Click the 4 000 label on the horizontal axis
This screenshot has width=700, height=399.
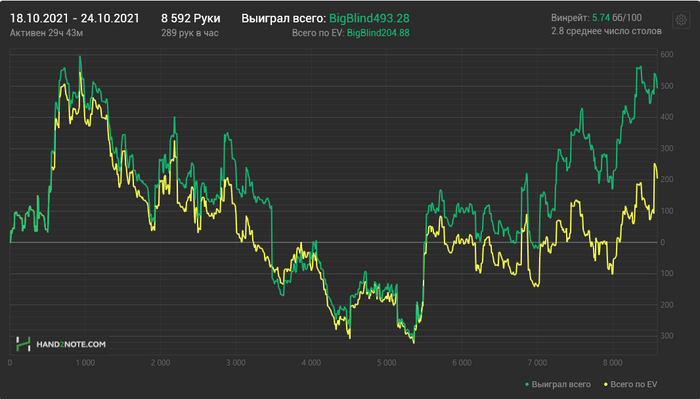[x=311, y=363]
